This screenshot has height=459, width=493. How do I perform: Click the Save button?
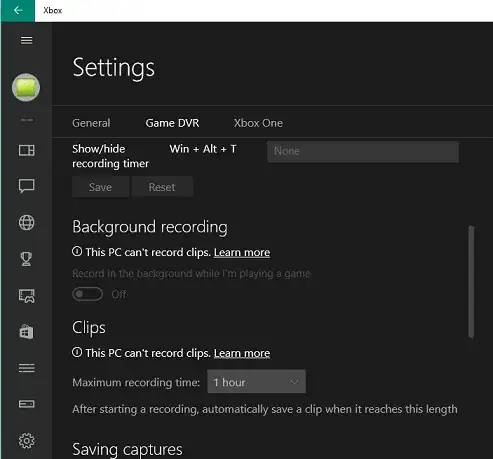click(x=100, y=187)
